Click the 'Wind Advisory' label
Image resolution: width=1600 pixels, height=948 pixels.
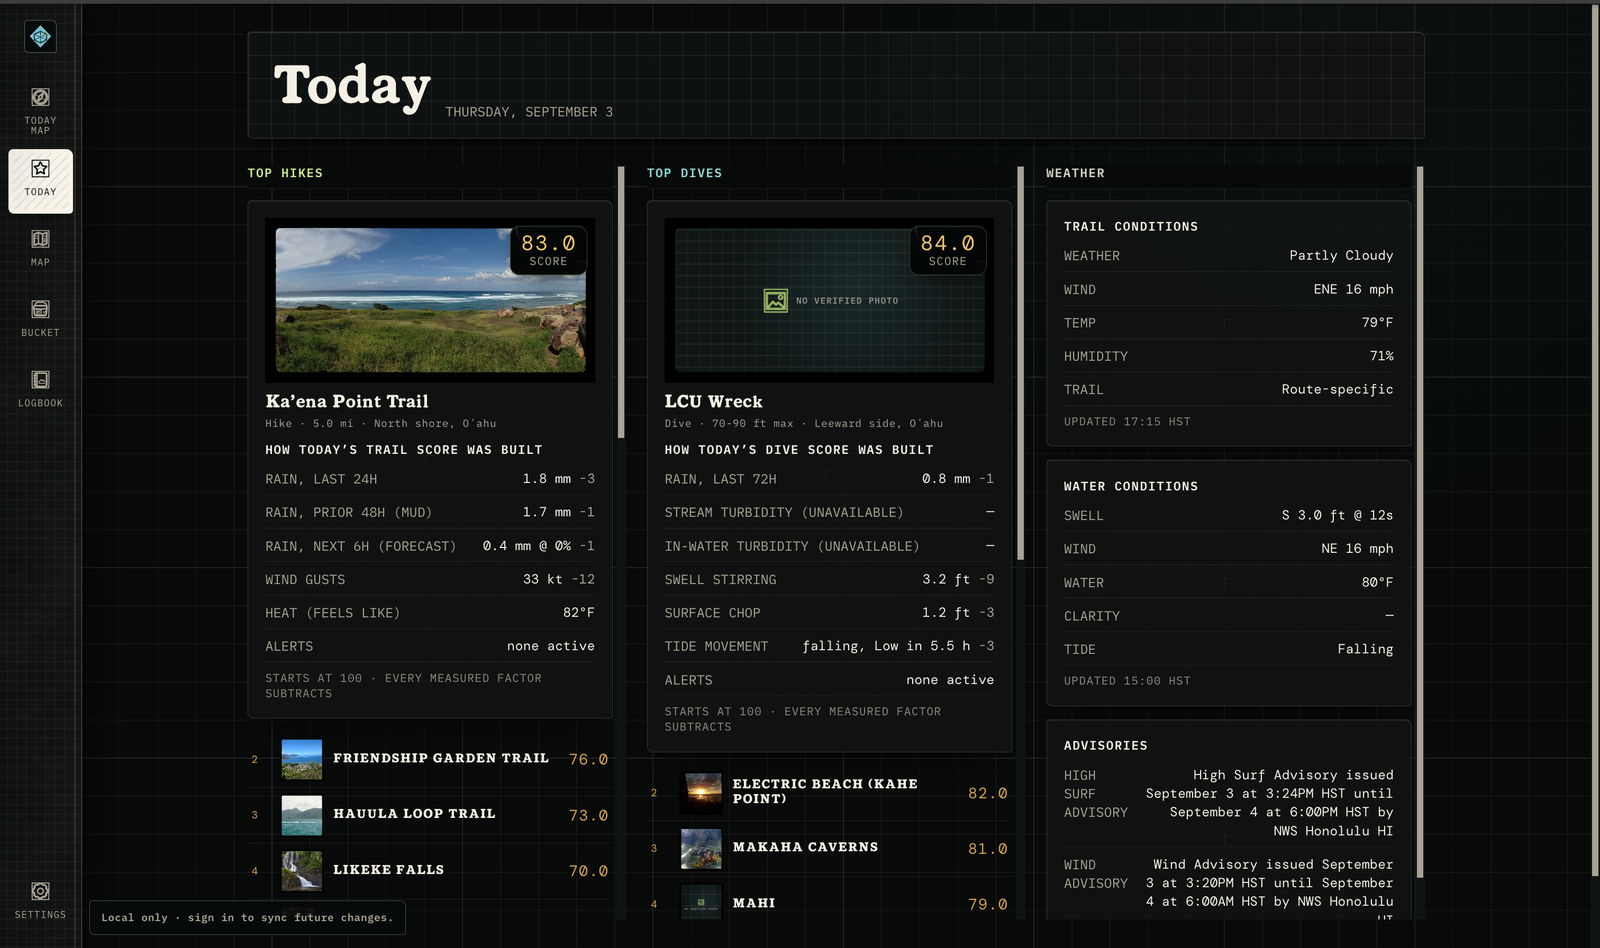[1095, 874]
